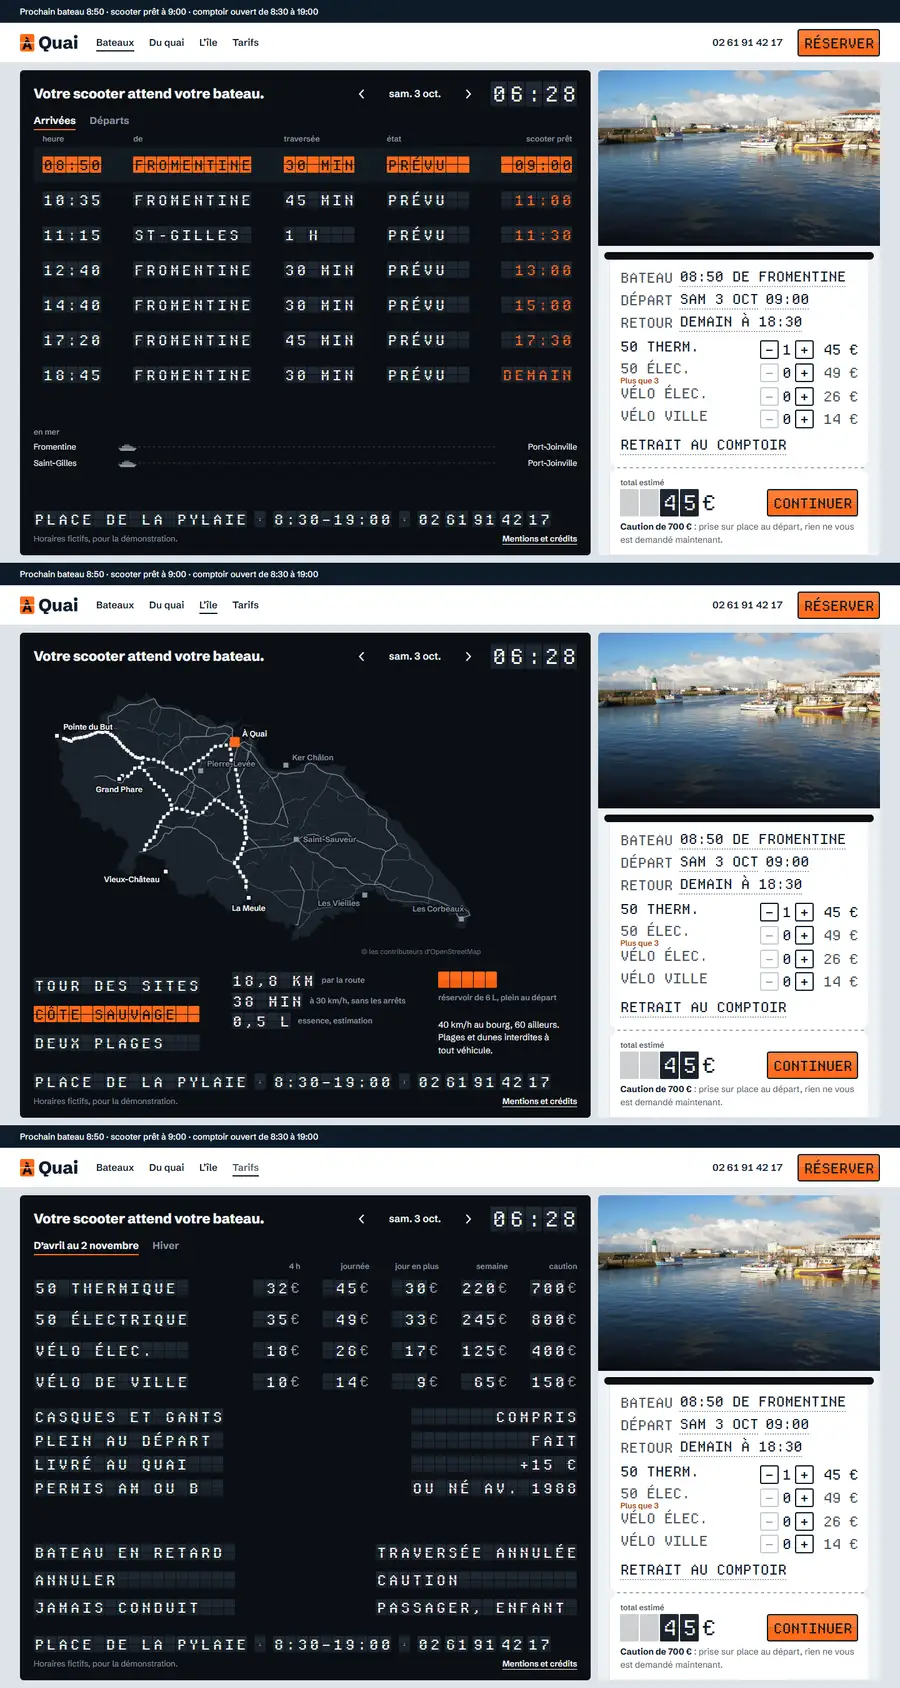
Task: Open the RETRAIT AU COMPTOIR selector beside arrivals
Action: (703, 445)
